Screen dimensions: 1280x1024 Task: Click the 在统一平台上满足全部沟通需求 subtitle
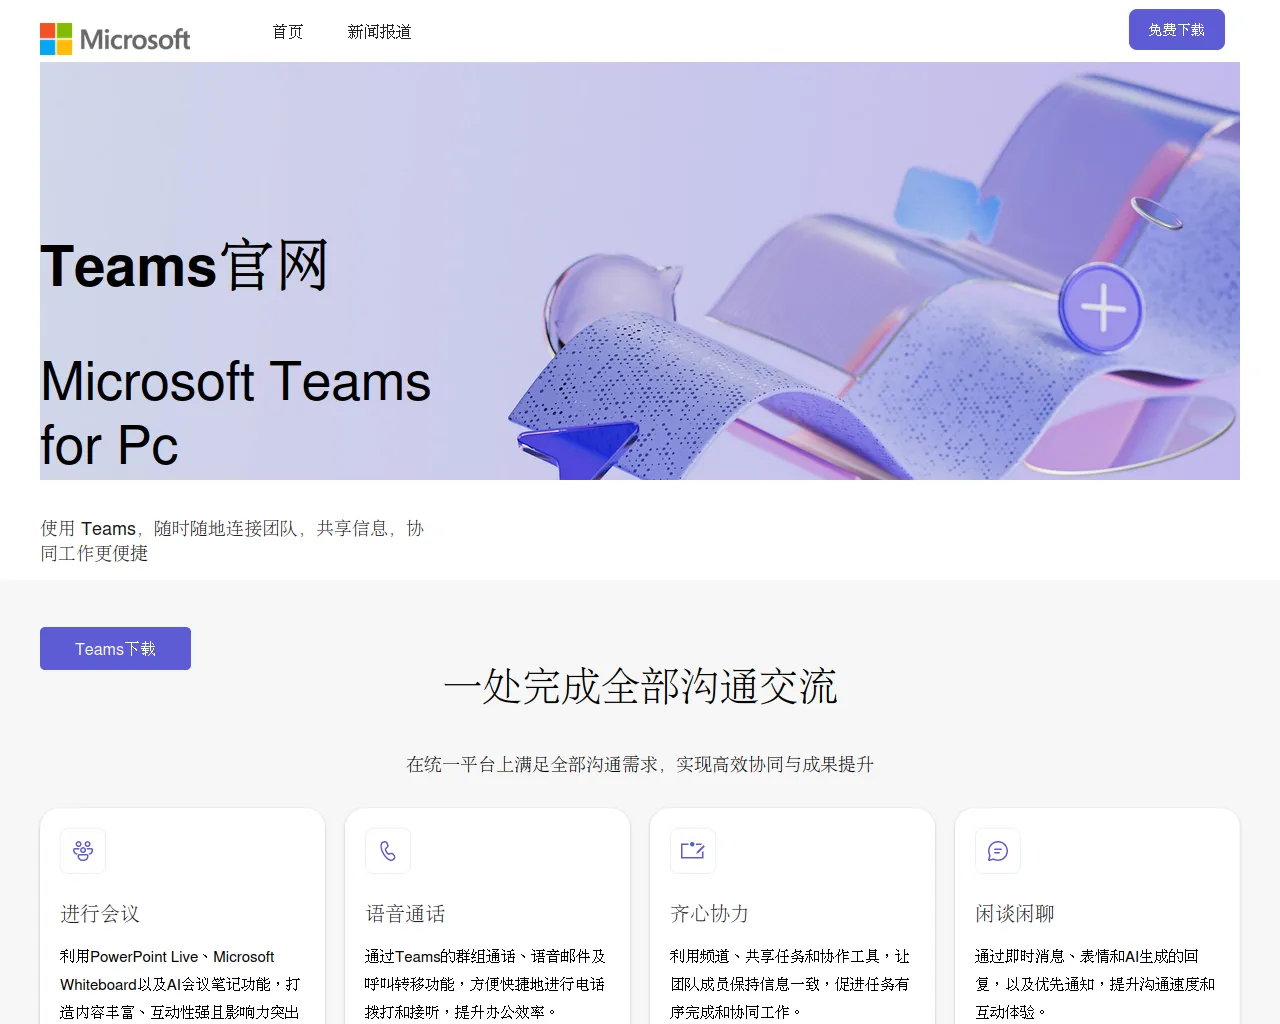tap(640, 765)
